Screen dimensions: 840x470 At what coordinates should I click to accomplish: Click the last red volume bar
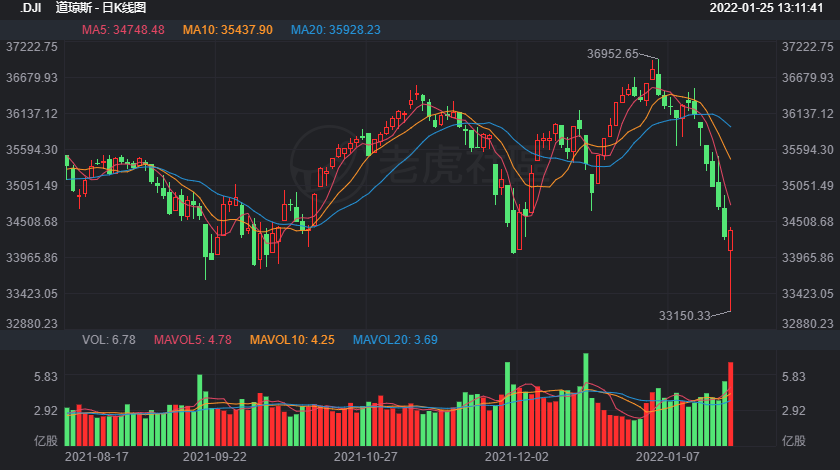[730, 404]
